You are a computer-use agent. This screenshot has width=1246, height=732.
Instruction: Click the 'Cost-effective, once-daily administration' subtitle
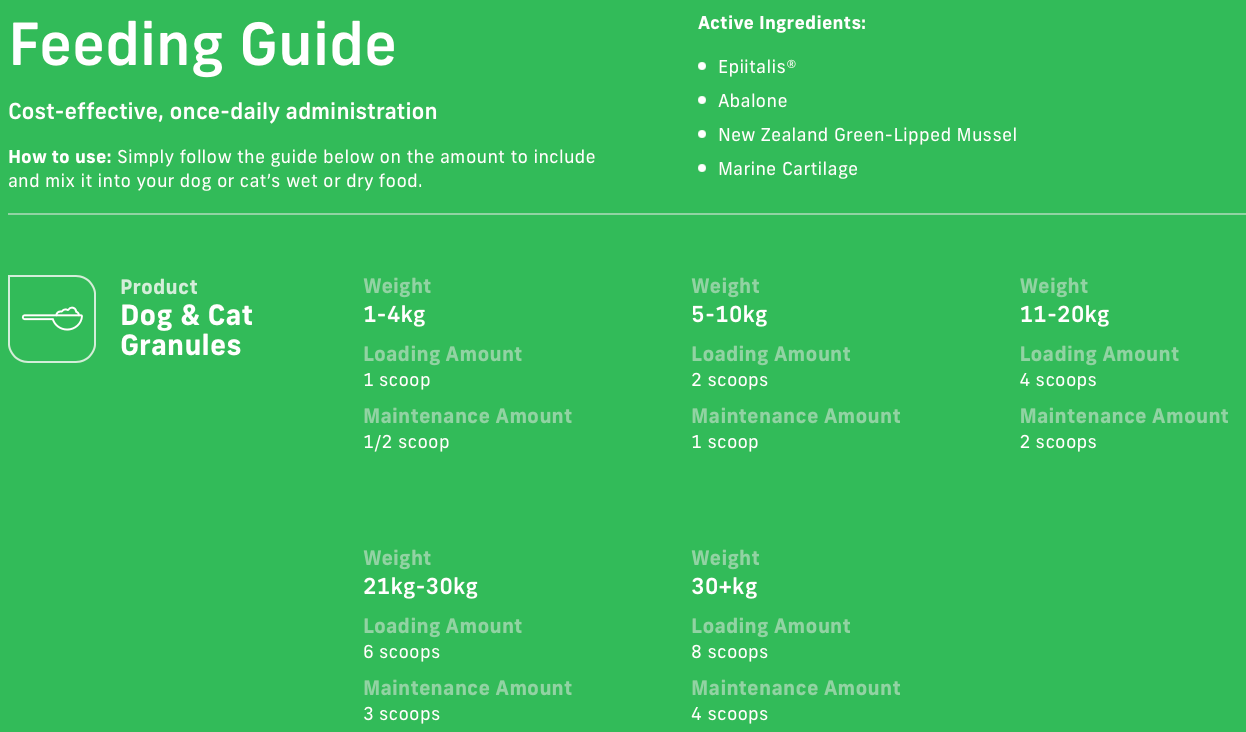[222, 112]
